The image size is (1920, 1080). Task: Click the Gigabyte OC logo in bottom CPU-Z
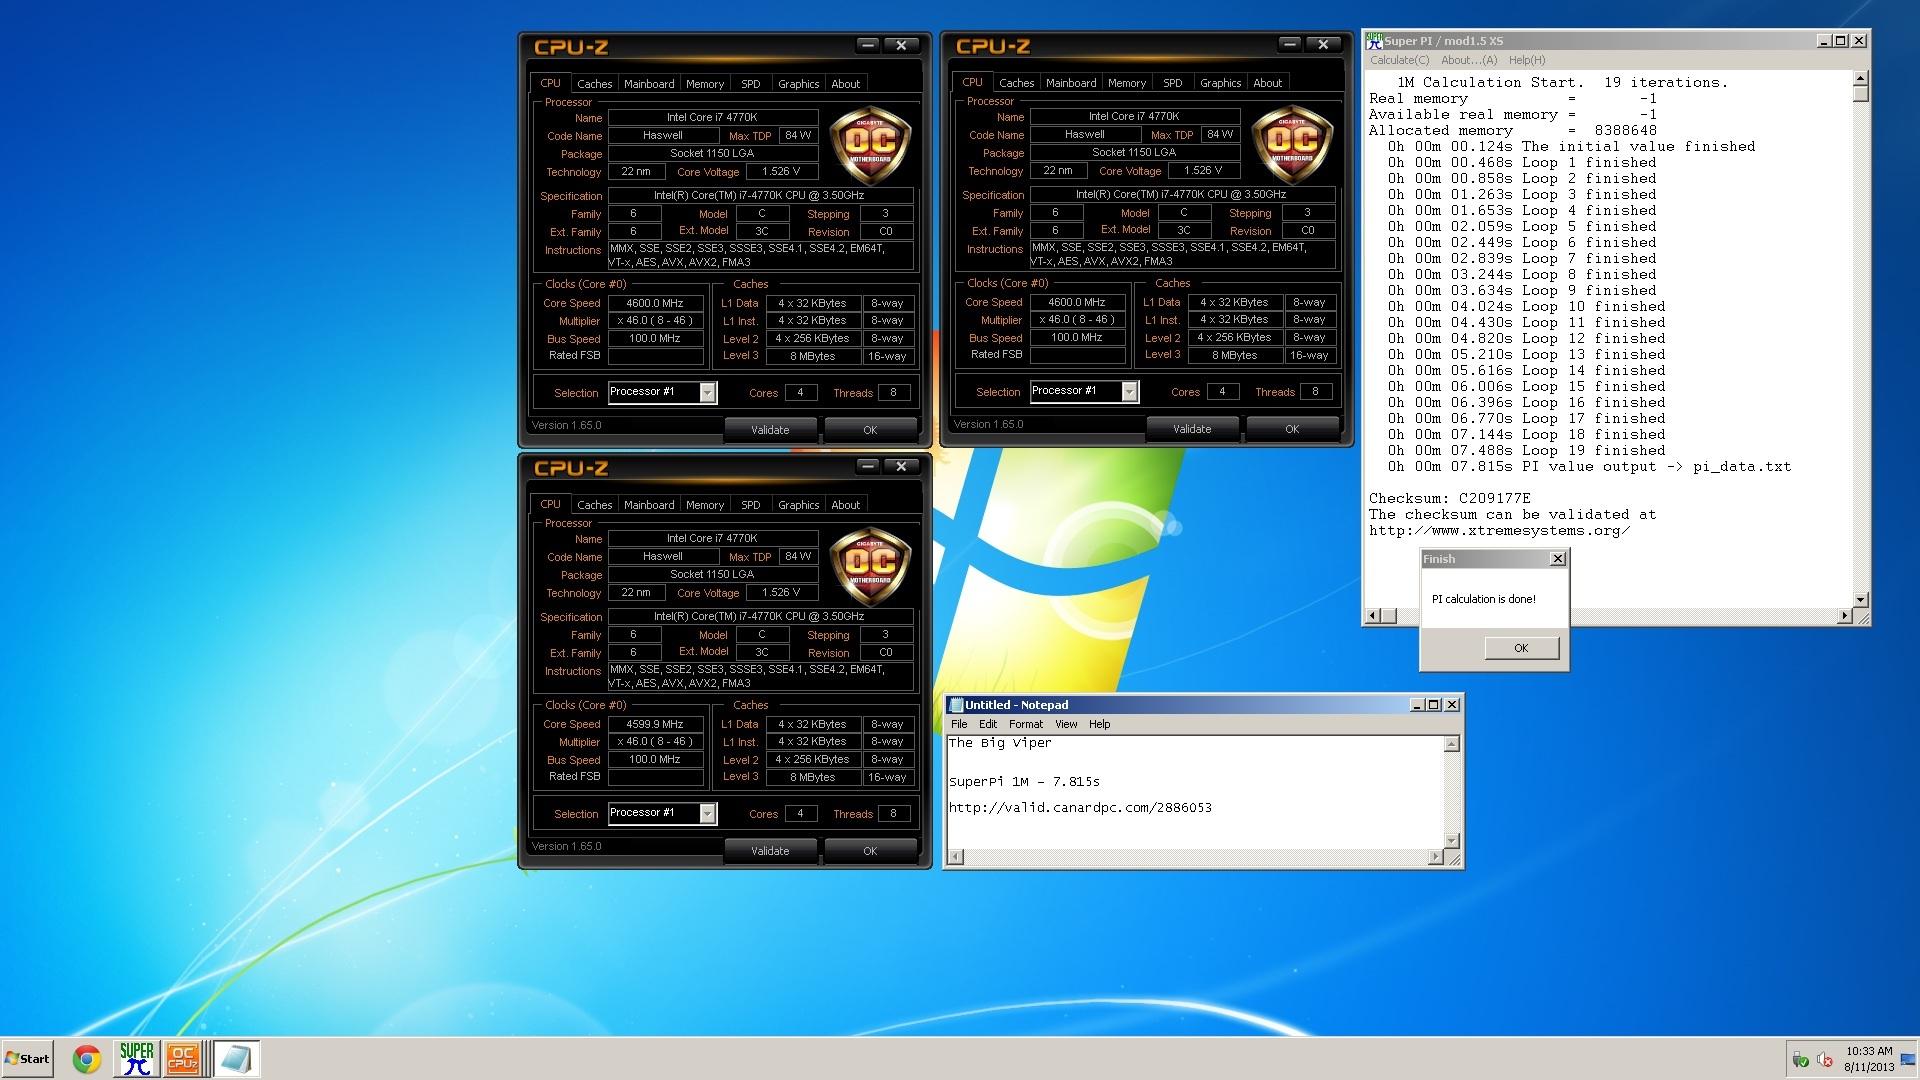[870, 568]
